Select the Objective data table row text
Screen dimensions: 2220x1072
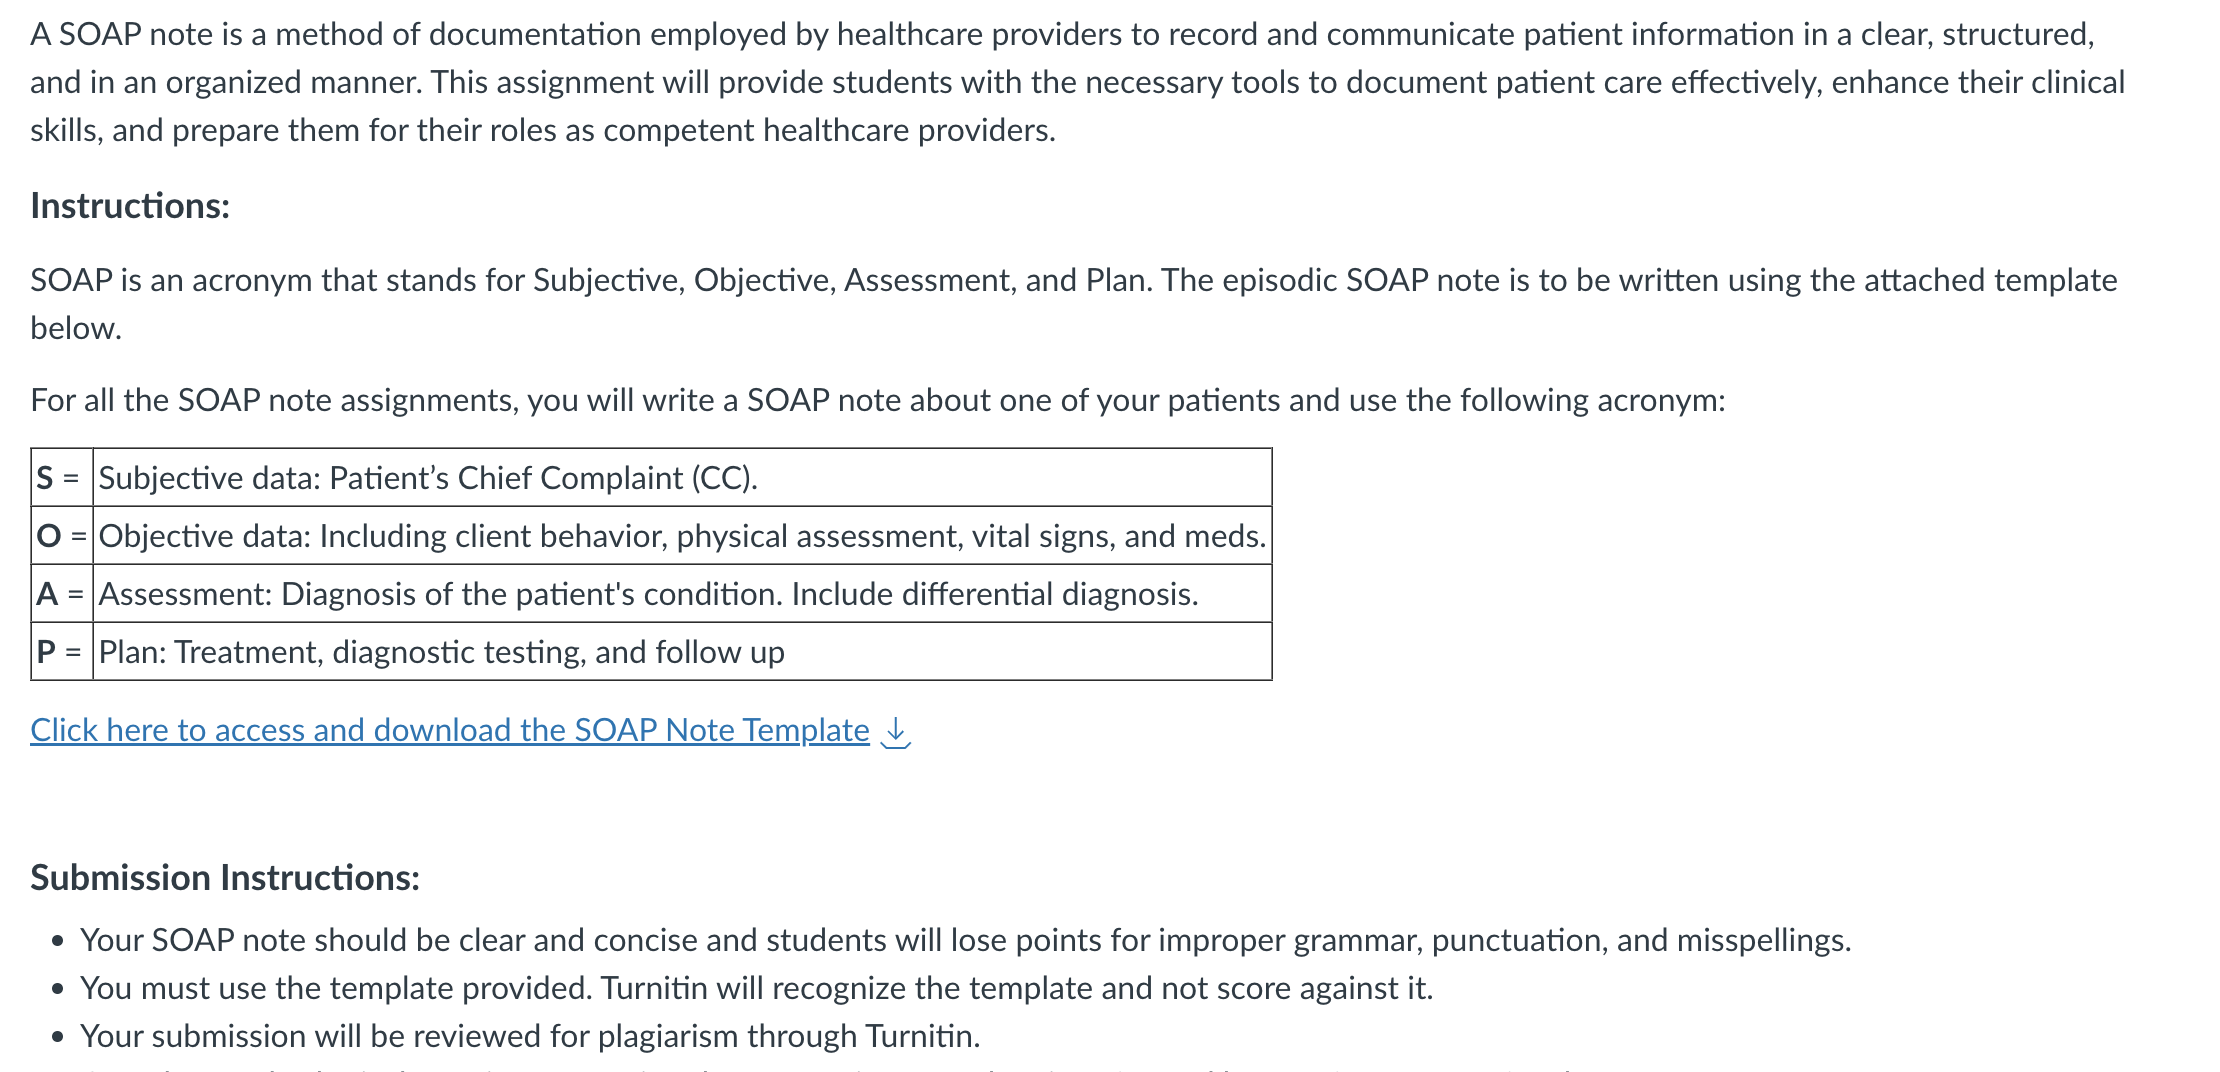682,536
